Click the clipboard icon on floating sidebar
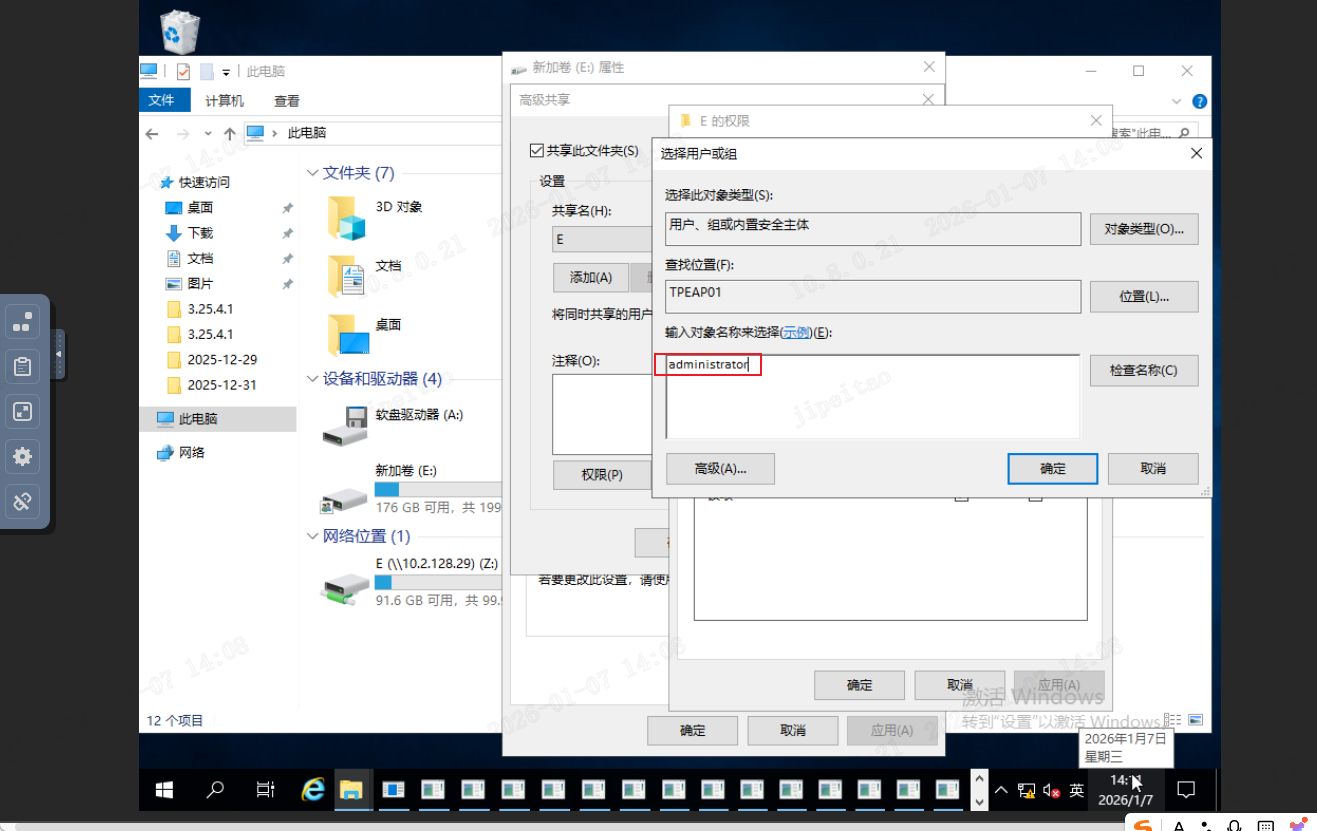Screen dimensions: 1317x831 pos(22,367)
